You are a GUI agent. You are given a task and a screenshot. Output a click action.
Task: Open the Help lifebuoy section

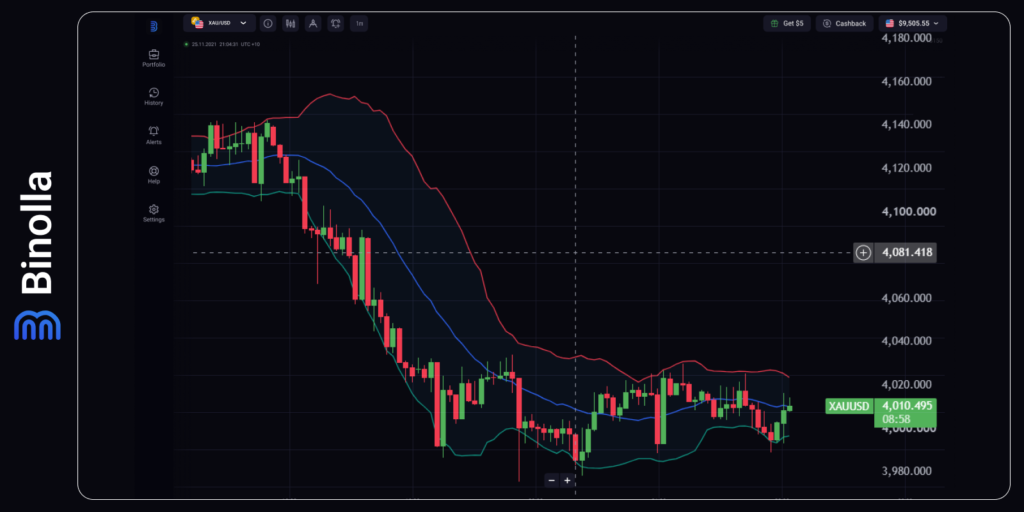coord(153,174)
